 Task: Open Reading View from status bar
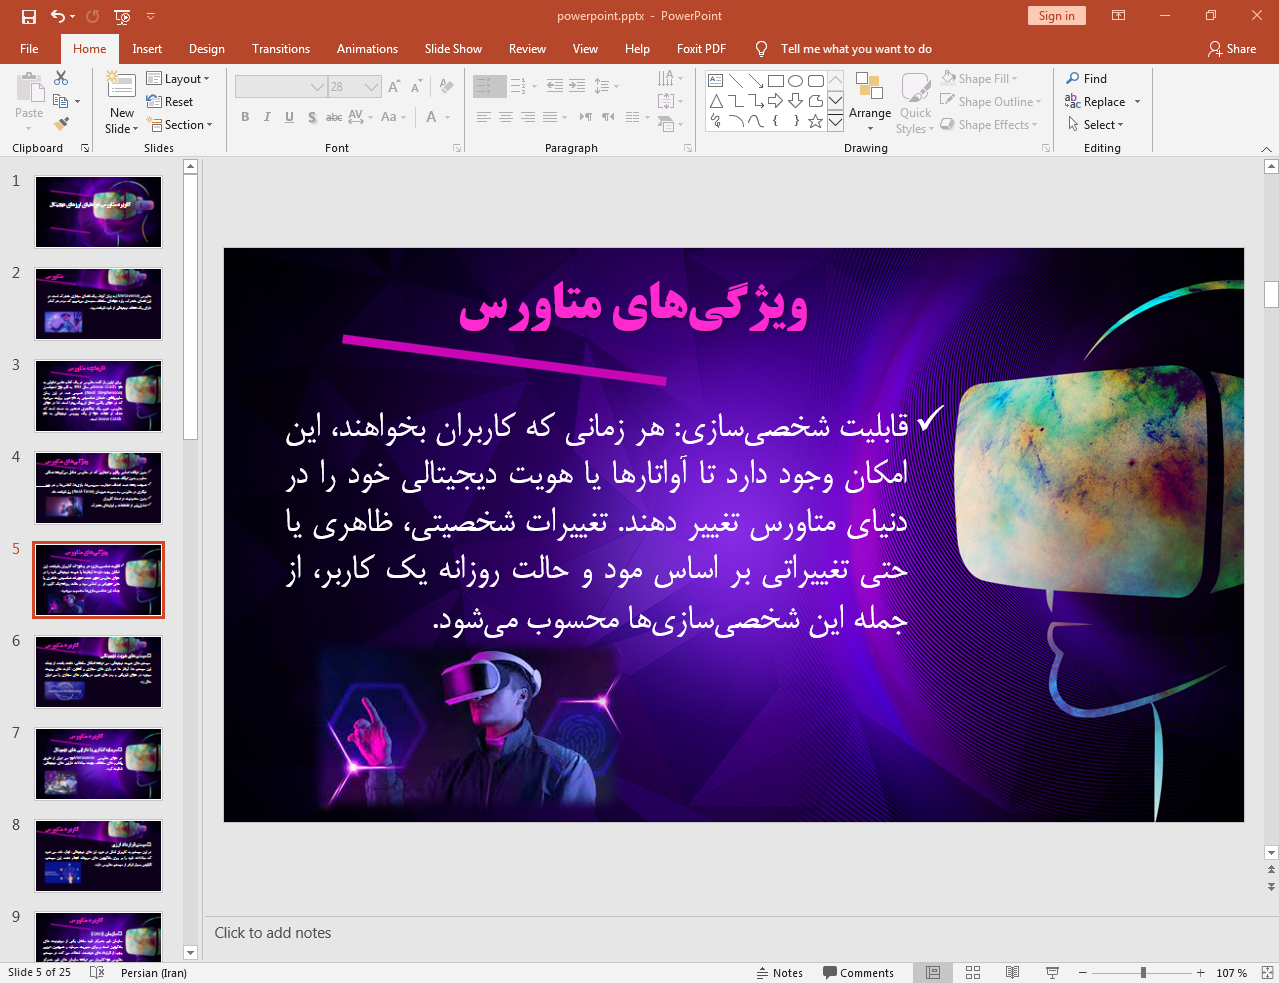coord(1012,972)
